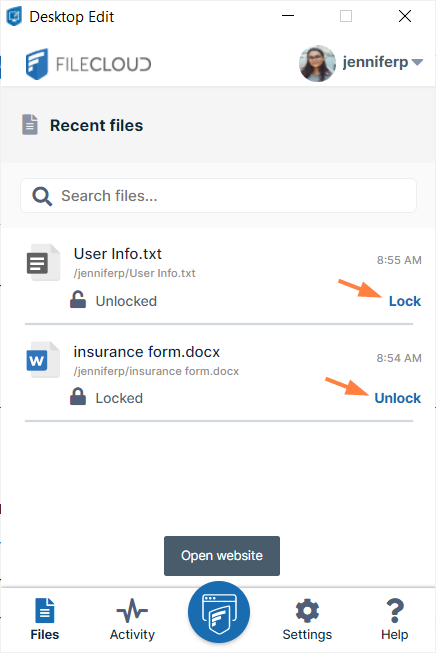Click the magnifier icon in search box

pyautogui.click(x=42, y=196)
